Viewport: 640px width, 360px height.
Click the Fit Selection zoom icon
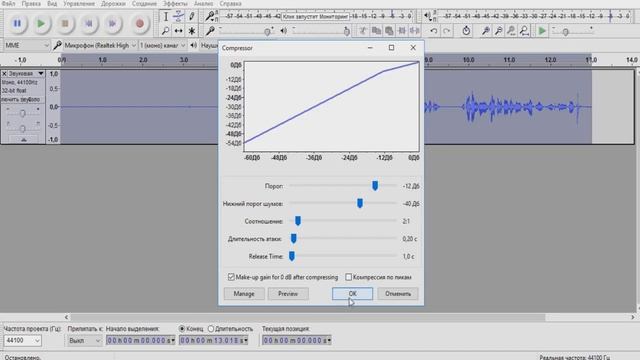[511, 31]
